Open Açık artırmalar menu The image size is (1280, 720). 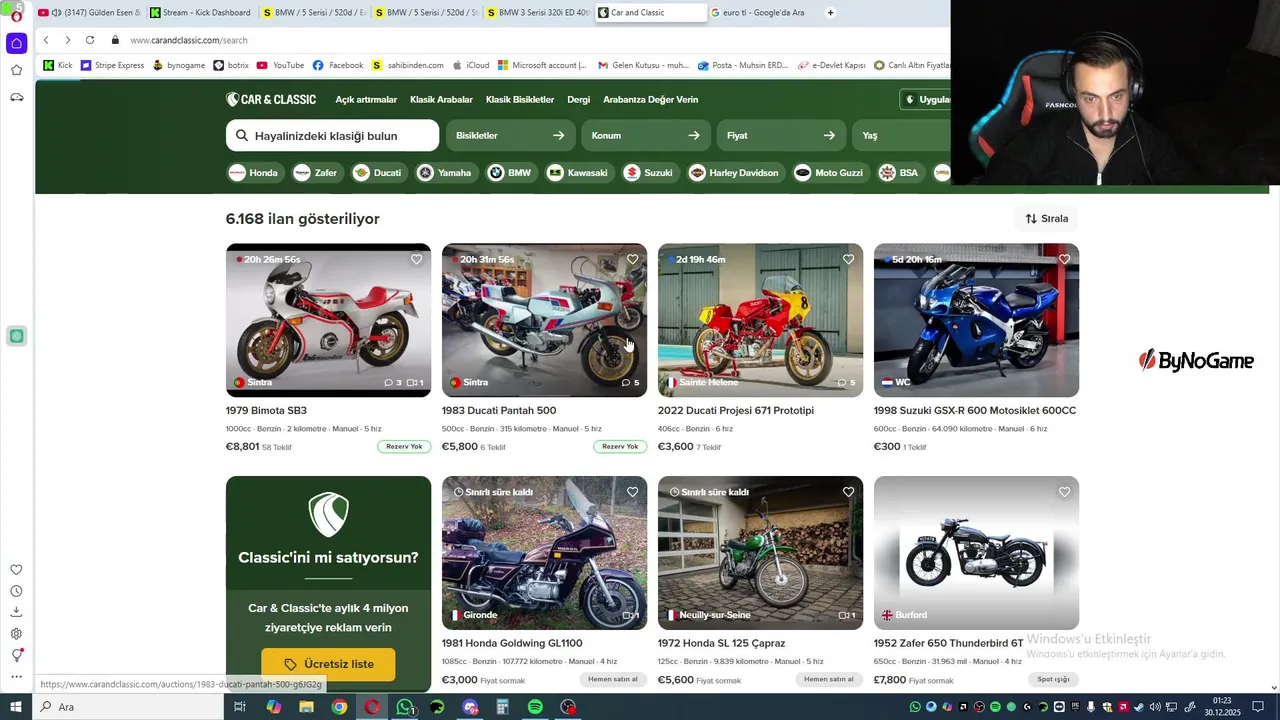coord(366,100)
